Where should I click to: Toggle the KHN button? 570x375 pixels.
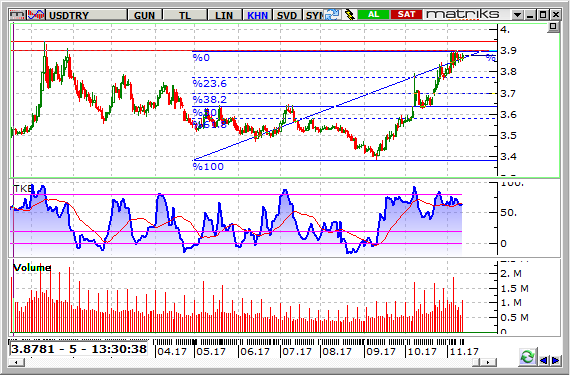pyautogui.click(x=257, y=15)
